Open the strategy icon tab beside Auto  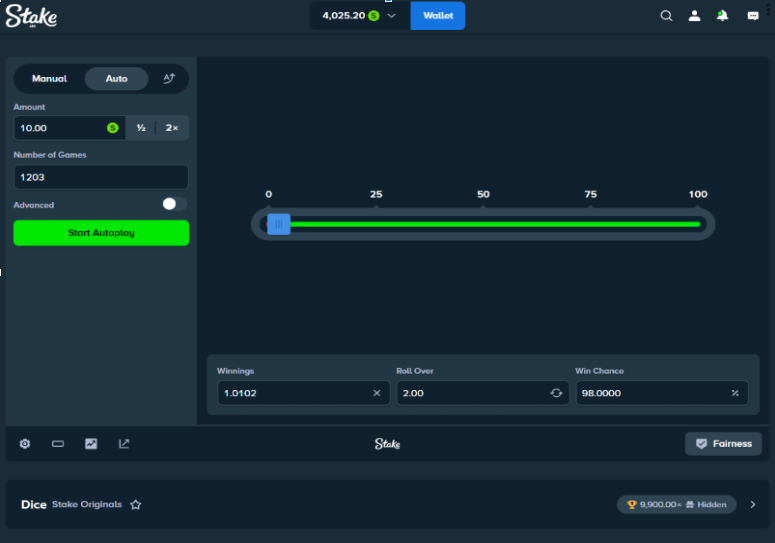click(x=169, y=79)
